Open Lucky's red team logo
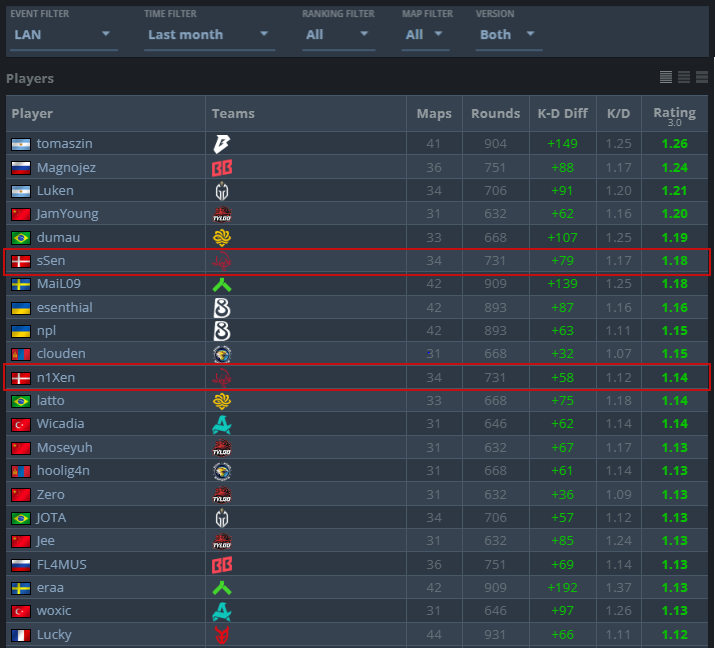Viewport: 715px width, 648px height. (x=222, y=635)
